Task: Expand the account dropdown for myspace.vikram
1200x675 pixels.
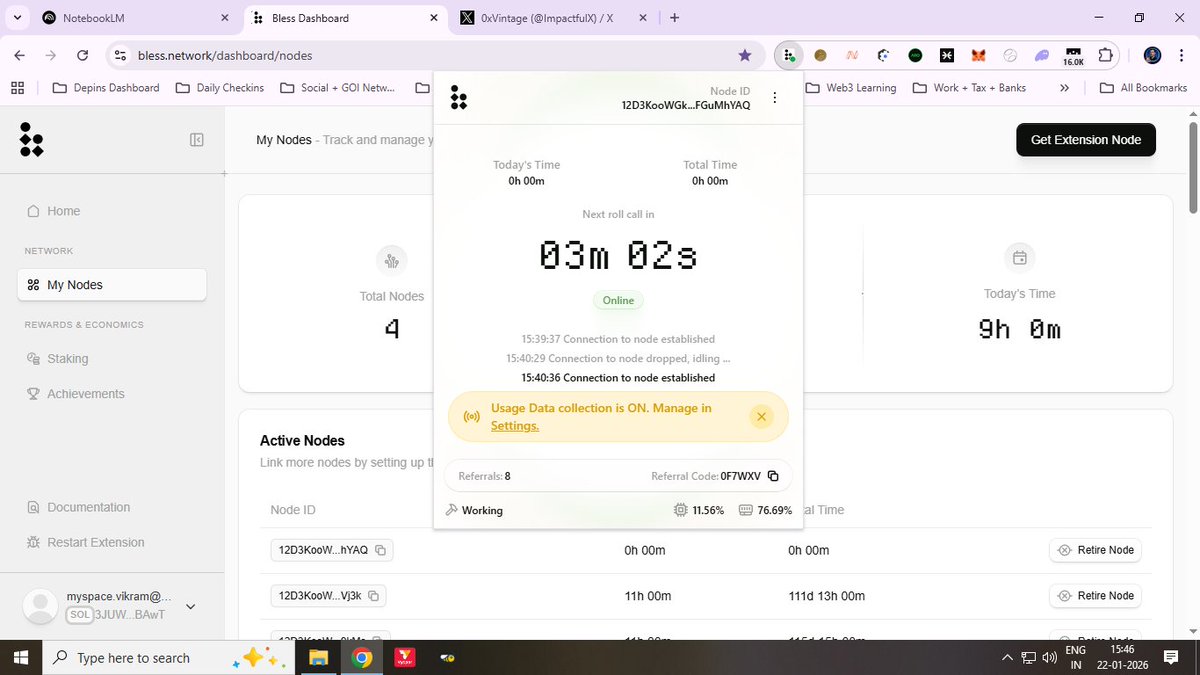Action: (191, 606)
